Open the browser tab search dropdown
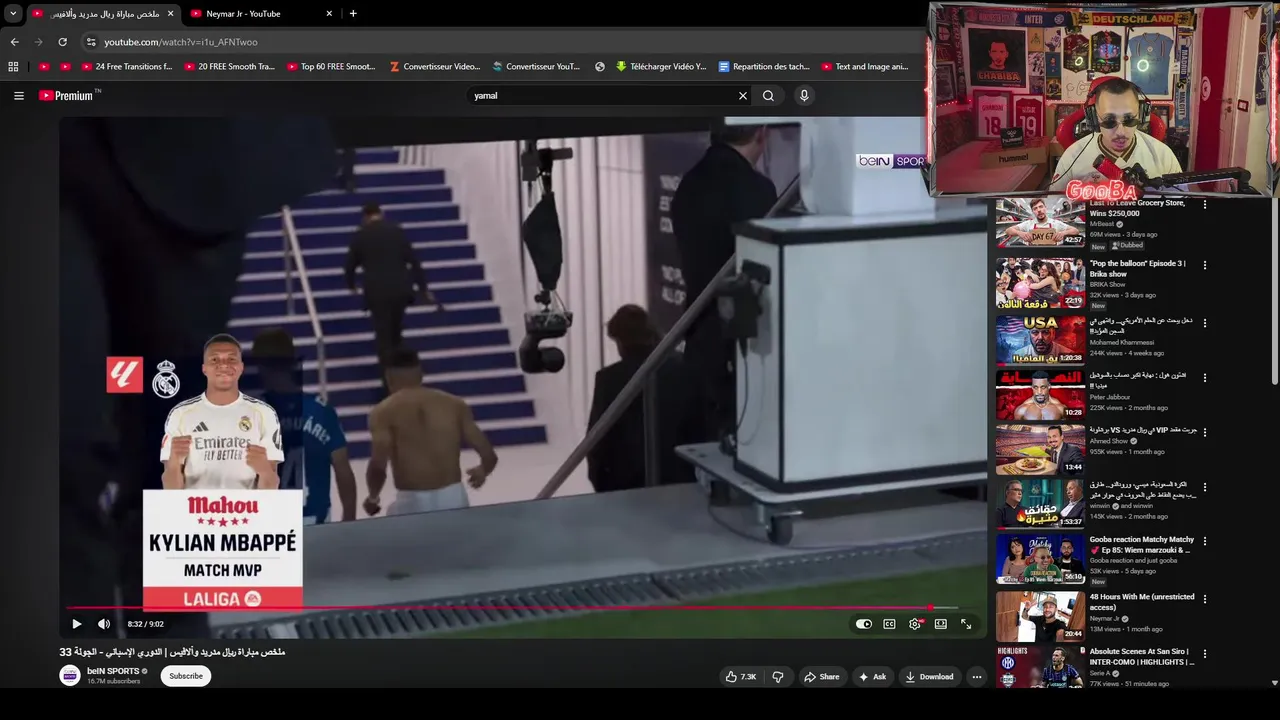Viewport: 1280px width, 720px height. [13, 14]
